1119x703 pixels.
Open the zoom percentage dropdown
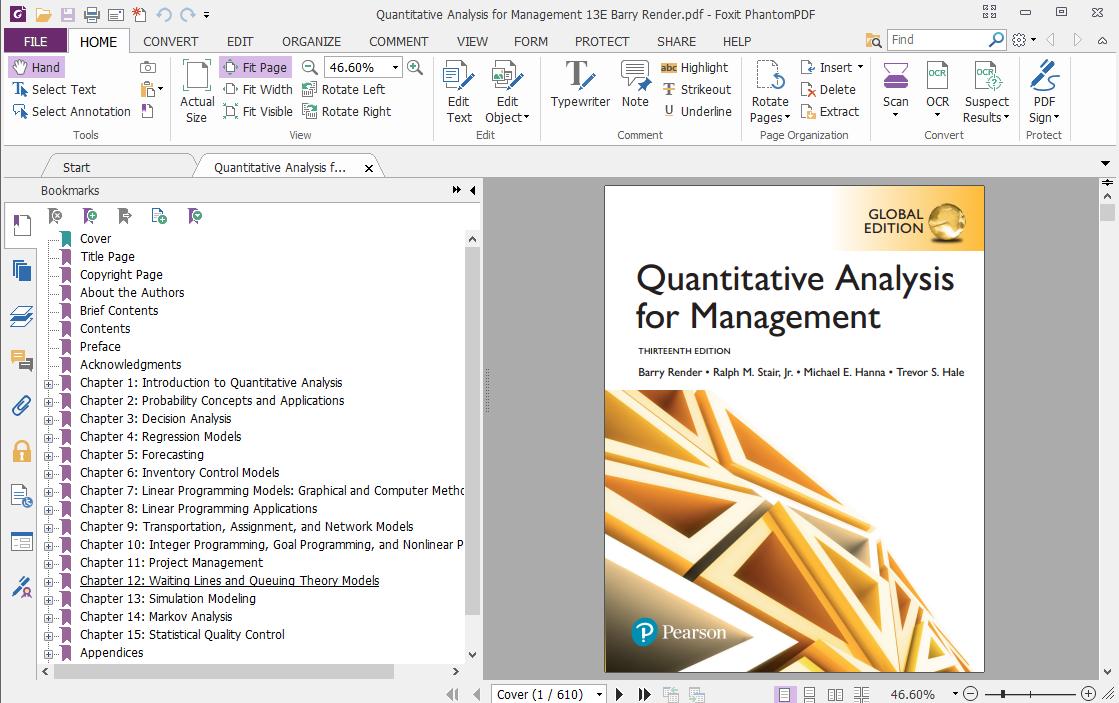pyautogui.click(x=395, y=67)
